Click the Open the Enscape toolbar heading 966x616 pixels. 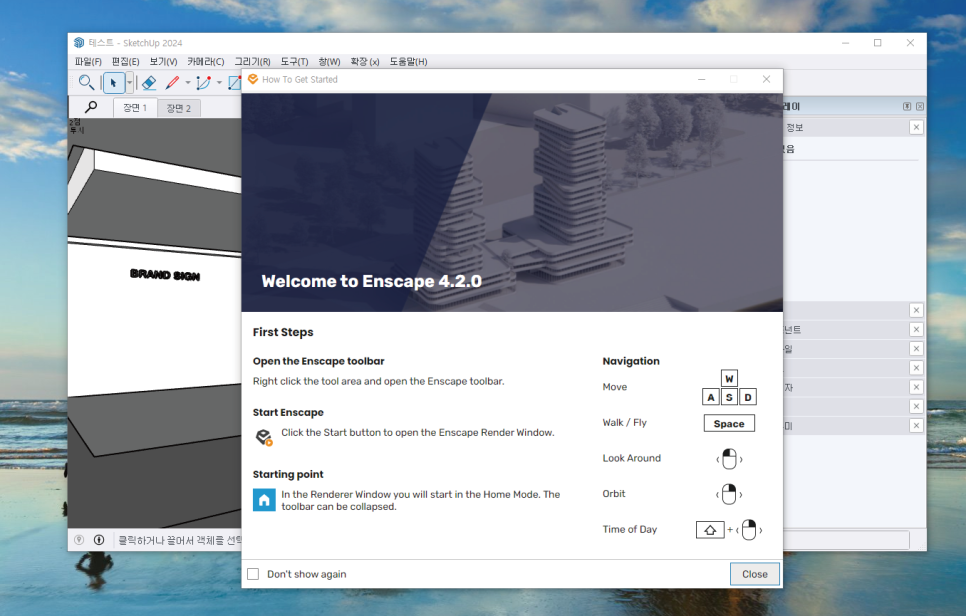click(319, 361)
